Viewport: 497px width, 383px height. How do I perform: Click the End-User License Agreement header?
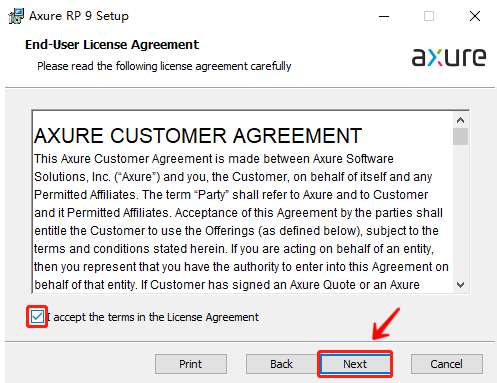pyautogui.click(x=112, y=45)
